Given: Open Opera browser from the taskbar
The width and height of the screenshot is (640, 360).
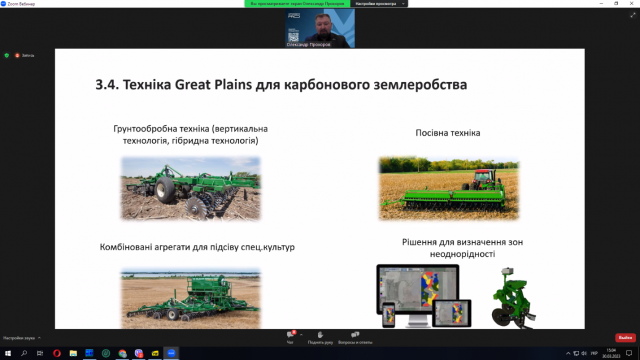Looking at the screenshot, I should pos(57,353).
